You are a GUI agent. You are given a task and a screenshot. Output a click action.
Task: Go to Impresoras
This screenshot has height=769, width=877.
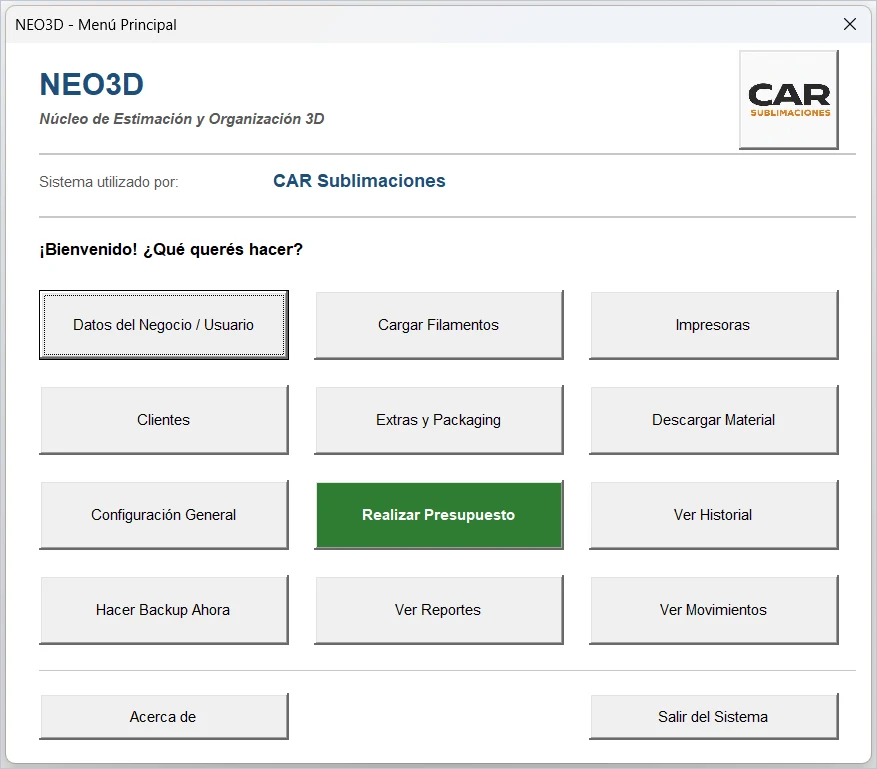(714, 325)
